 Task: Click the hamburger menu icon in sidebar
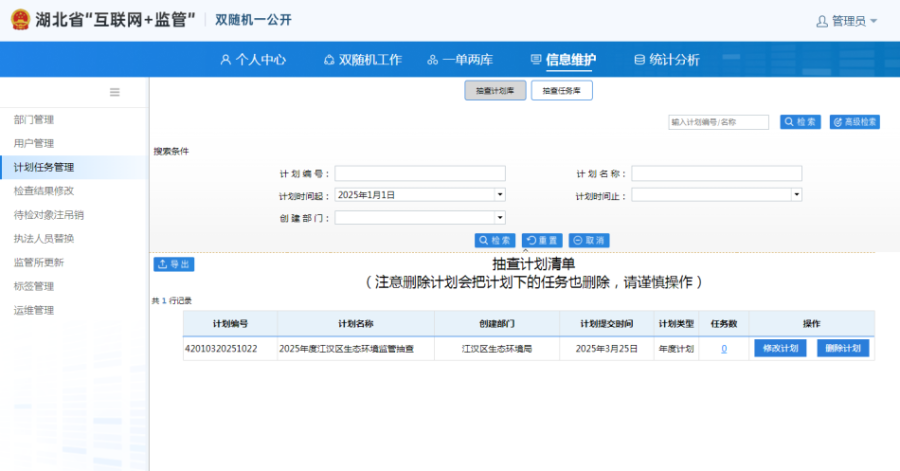(115, 92)
